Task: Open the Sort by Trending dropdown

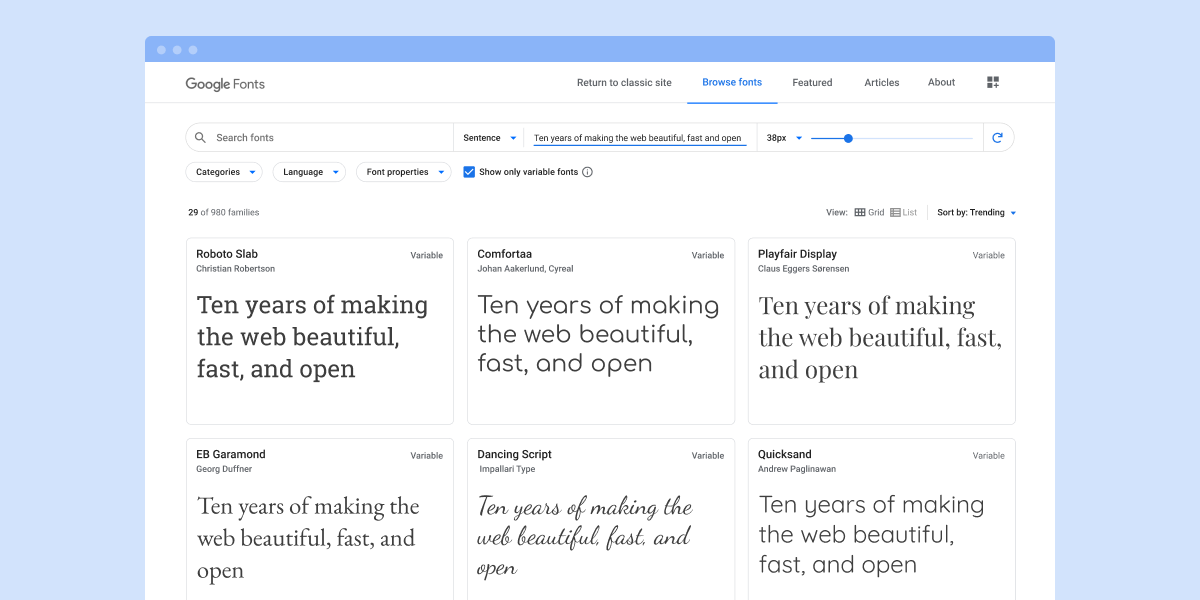Action: point(976,213)
